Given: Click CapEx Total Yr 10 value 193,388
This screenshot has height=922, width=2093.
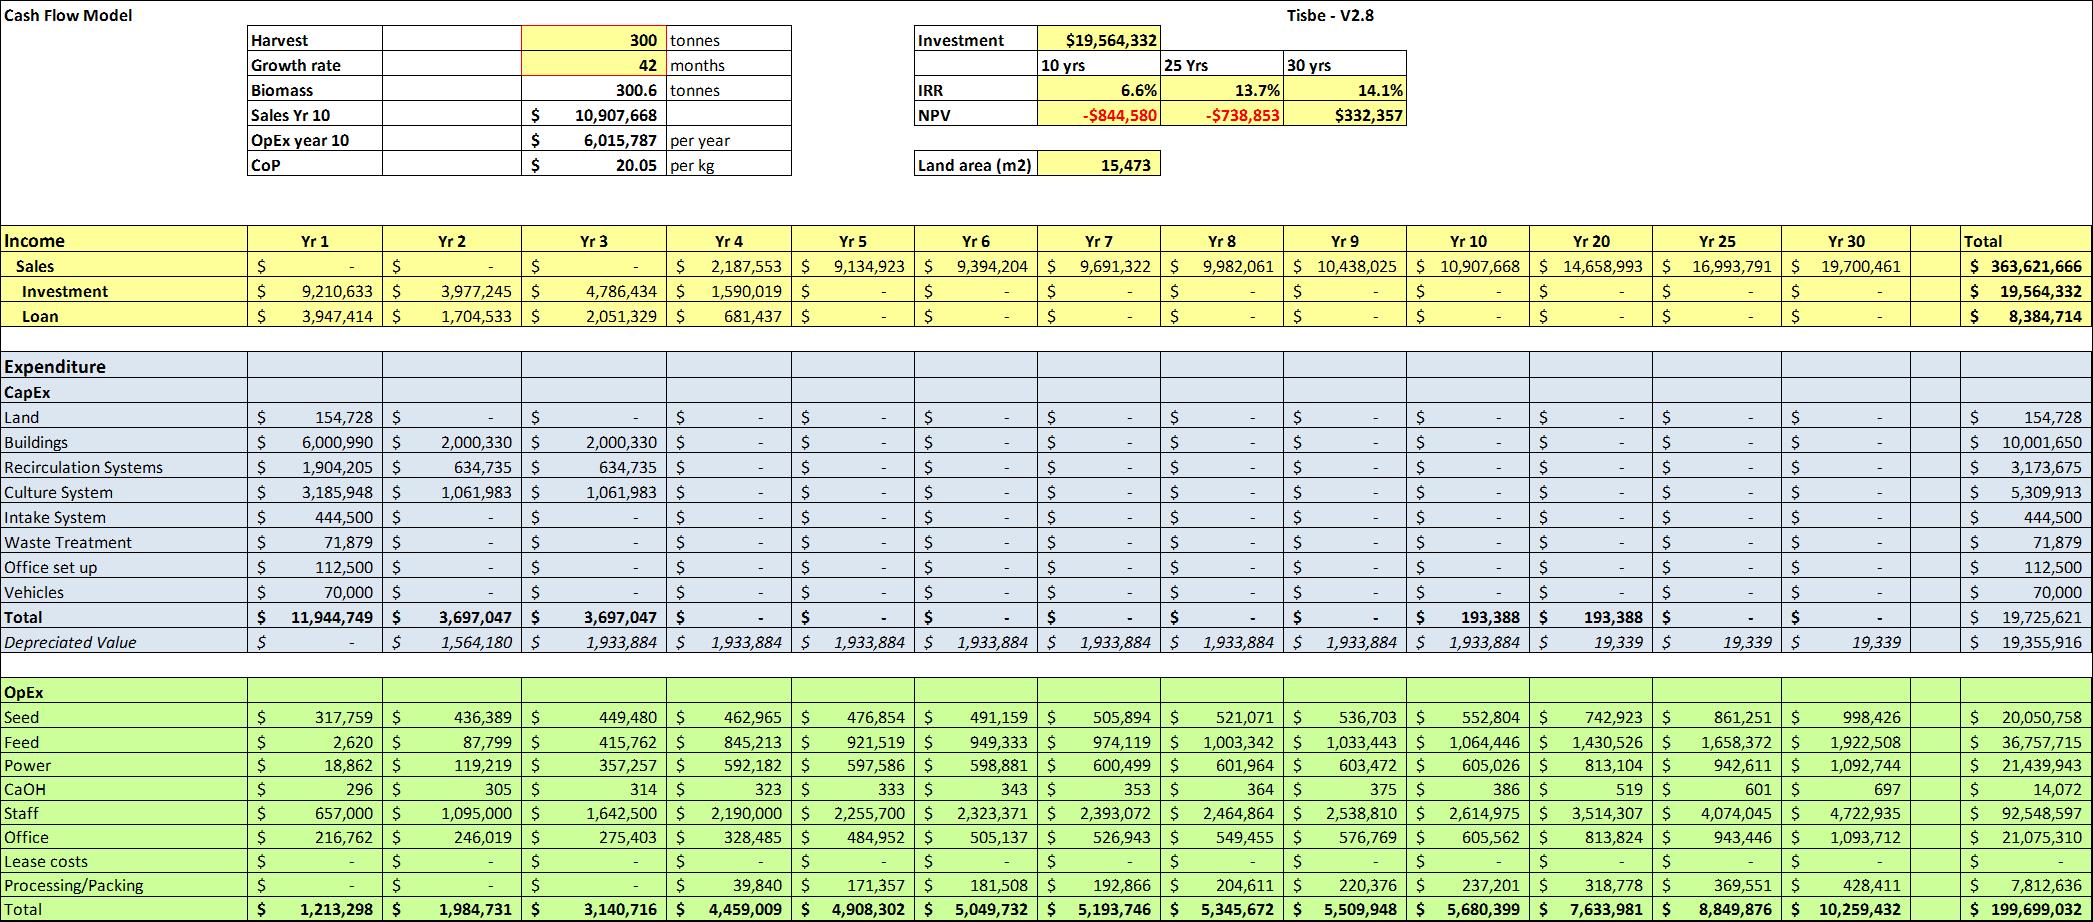Looking at the screenshot, I should point(1468,617).
